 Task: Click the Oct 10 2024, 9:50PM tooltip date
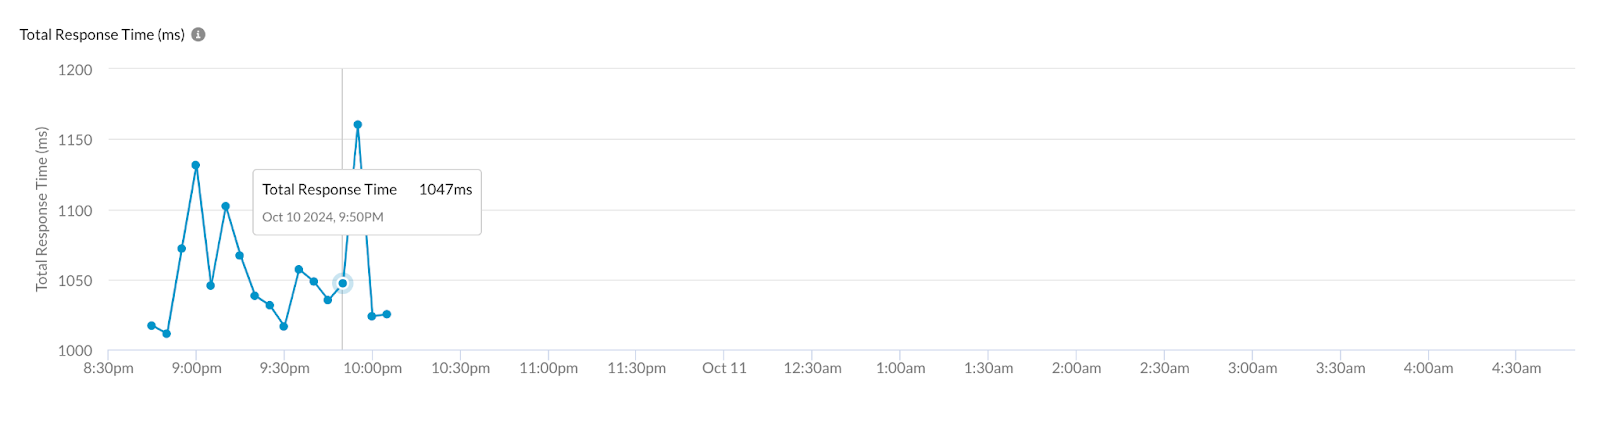point(323,217)
